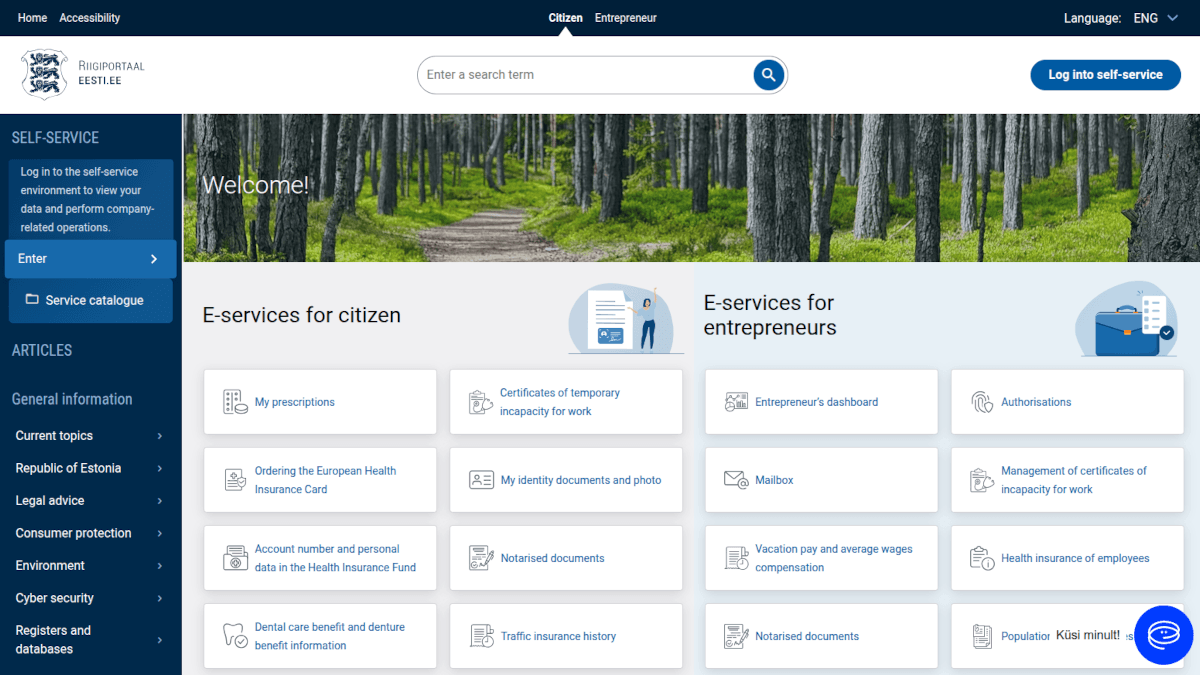Click the Riigiportaal eesti.ee logo text
The image size is (1200, 675).
[111, 73]
